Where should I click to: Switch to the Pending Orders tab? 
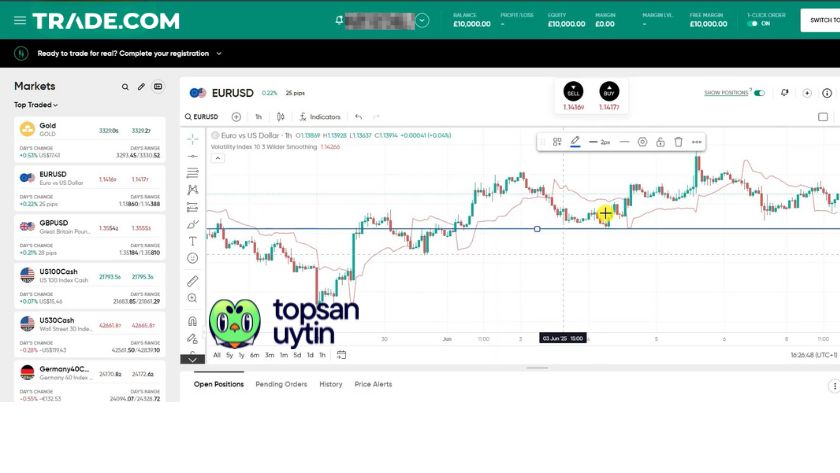click(x=281, y=384)
